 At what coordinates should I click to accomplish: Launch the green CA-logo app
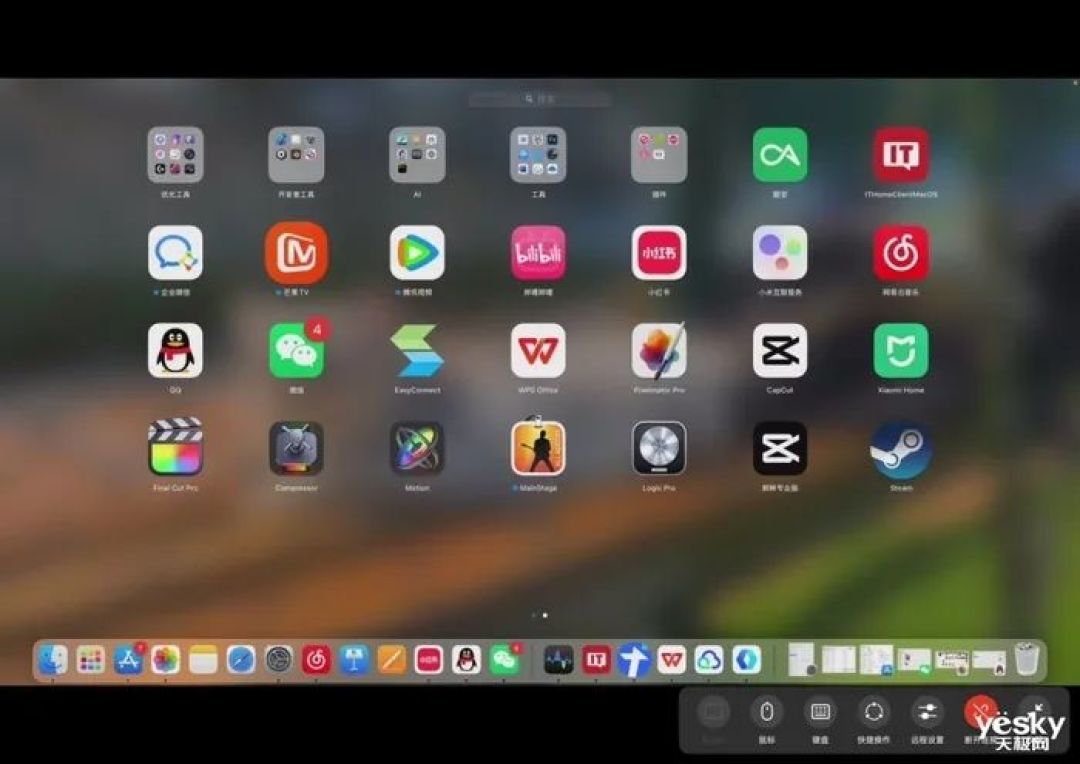(780, 155)
